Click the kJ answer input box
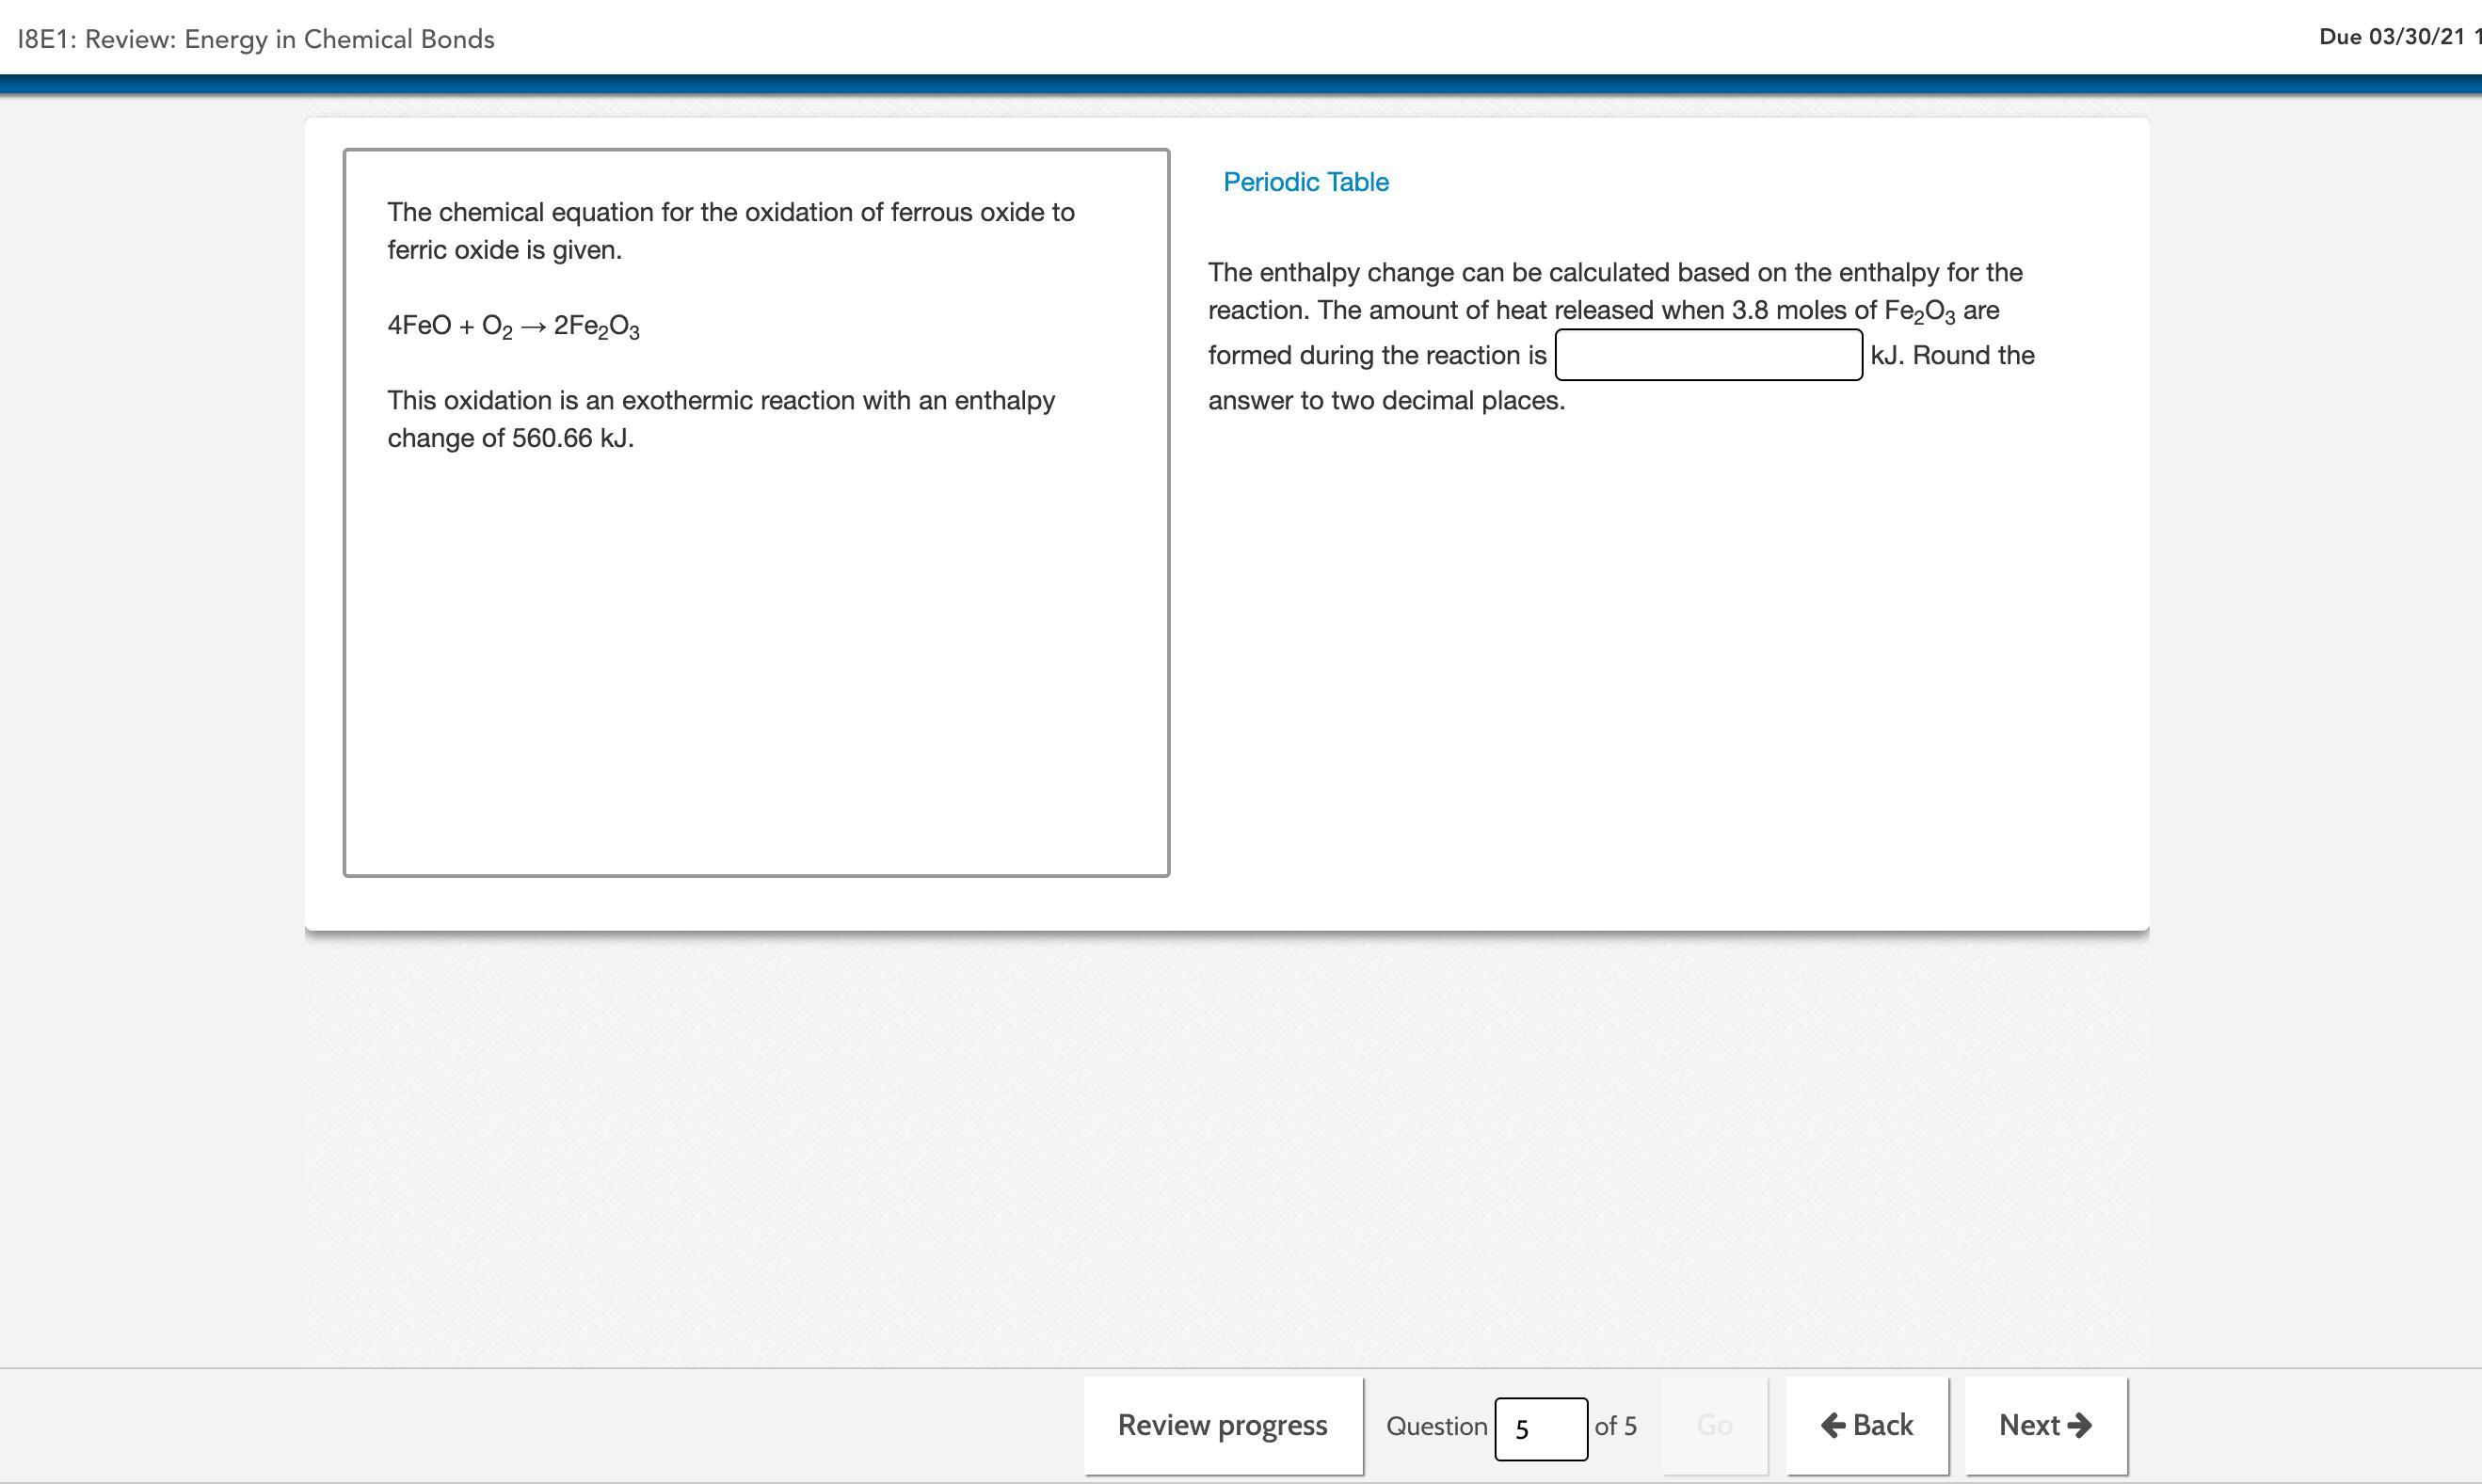The height and width of the screenshot is (1484, 2482). point(1708,355)
